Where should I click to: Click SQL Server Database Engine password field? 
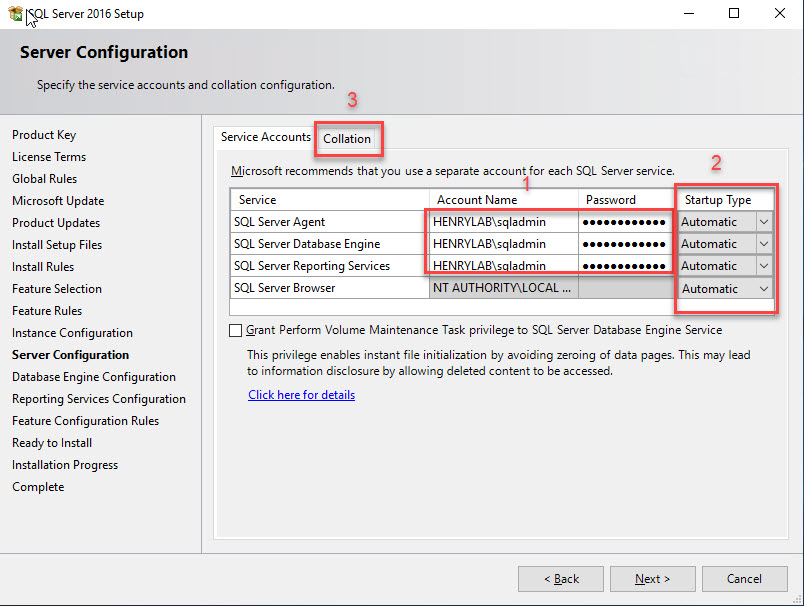point(625,243)
